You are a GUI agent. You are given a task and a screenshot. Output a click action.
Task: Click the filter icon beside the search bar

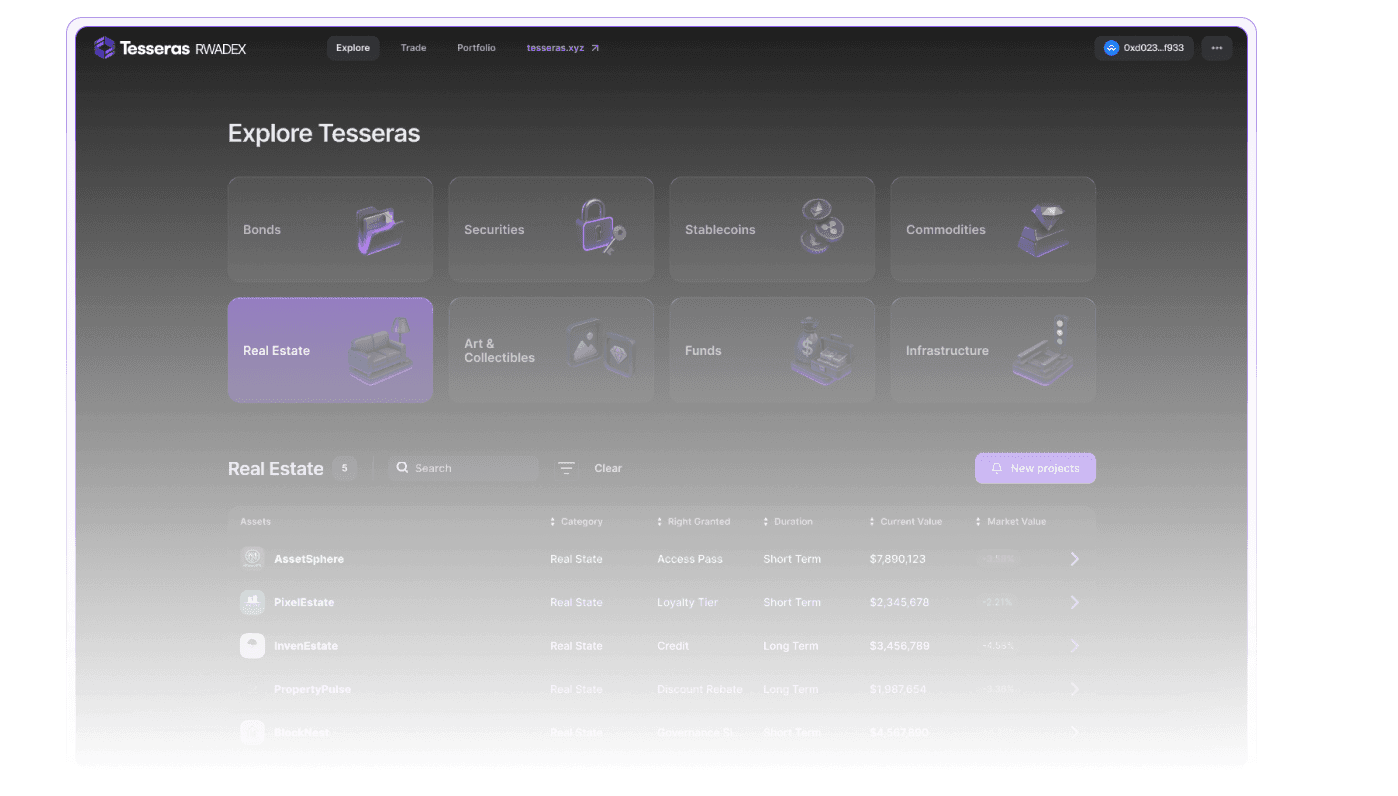click(566, 468)
